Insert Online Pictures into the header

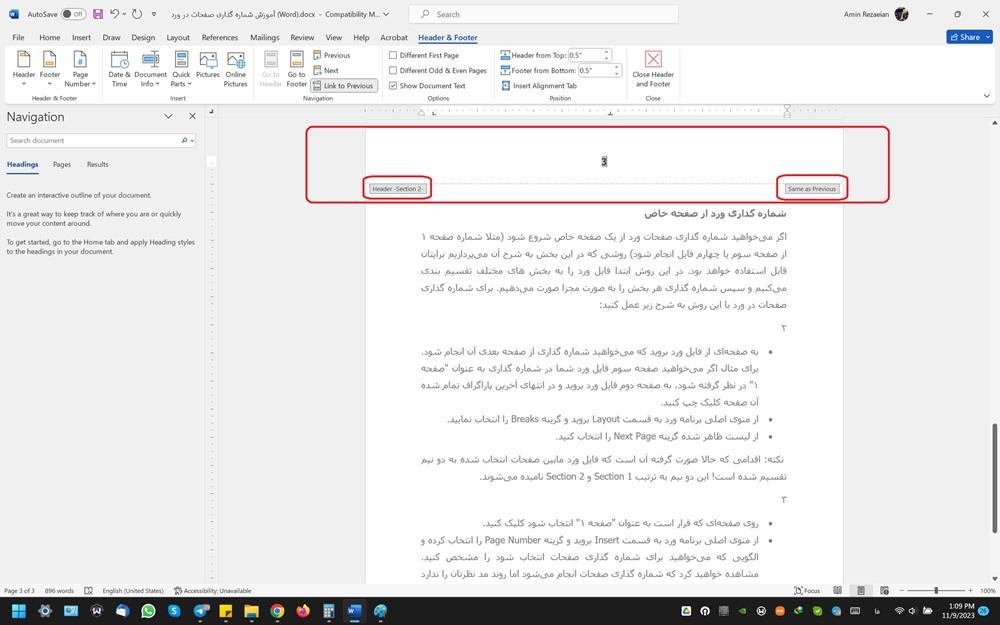[x=236, y=68]
